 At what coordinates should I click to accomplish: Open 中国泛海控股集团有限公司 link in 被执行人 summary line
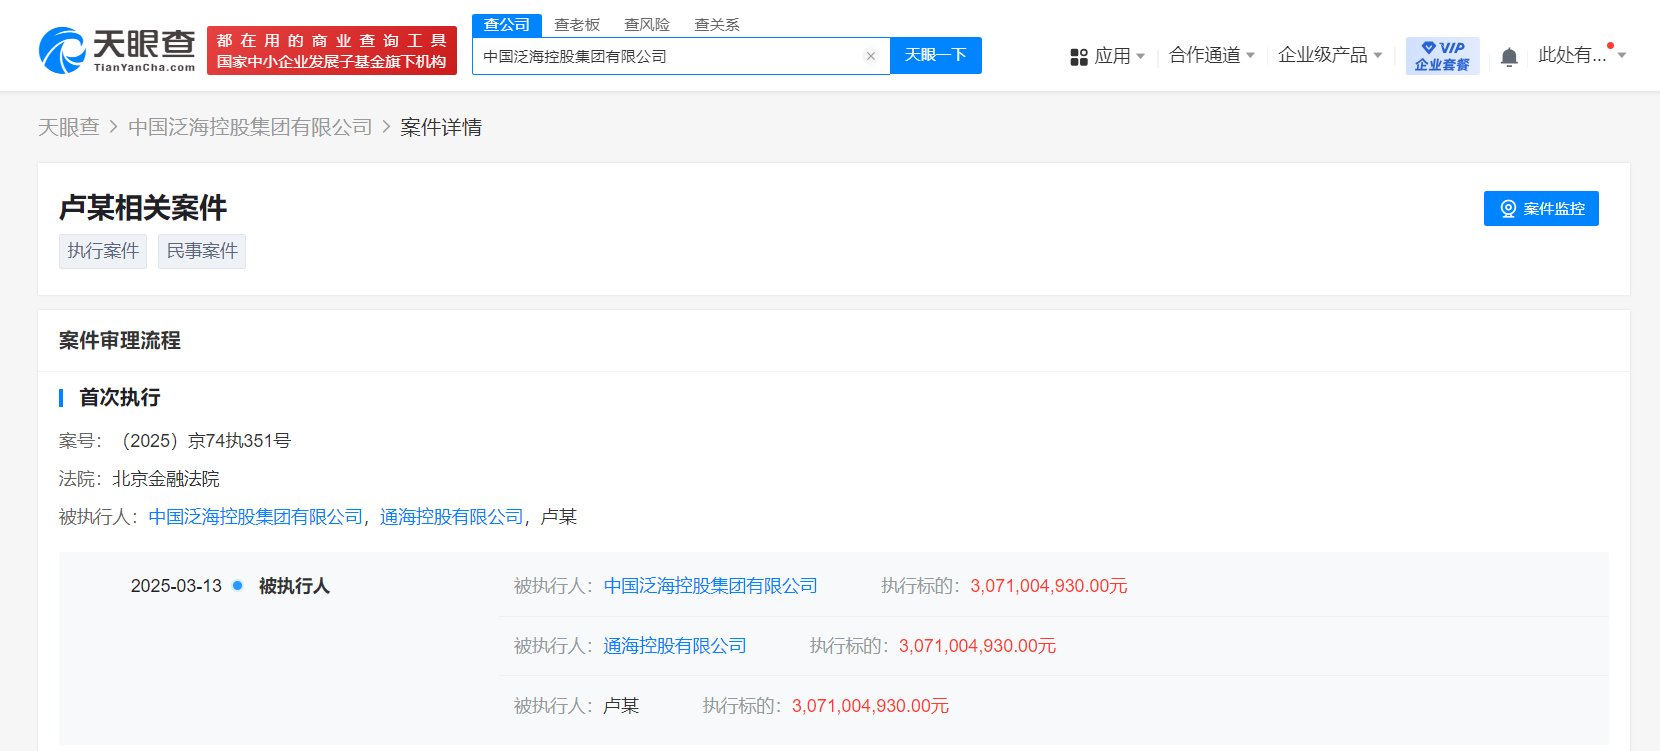point(256,517)
